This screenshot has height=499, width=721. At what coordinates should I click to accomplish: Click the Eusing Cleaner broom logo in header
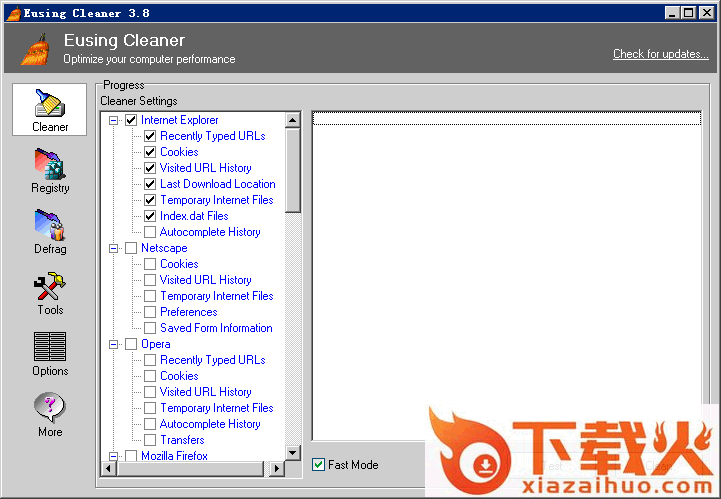pyautogui.click(x=35, y=49)
